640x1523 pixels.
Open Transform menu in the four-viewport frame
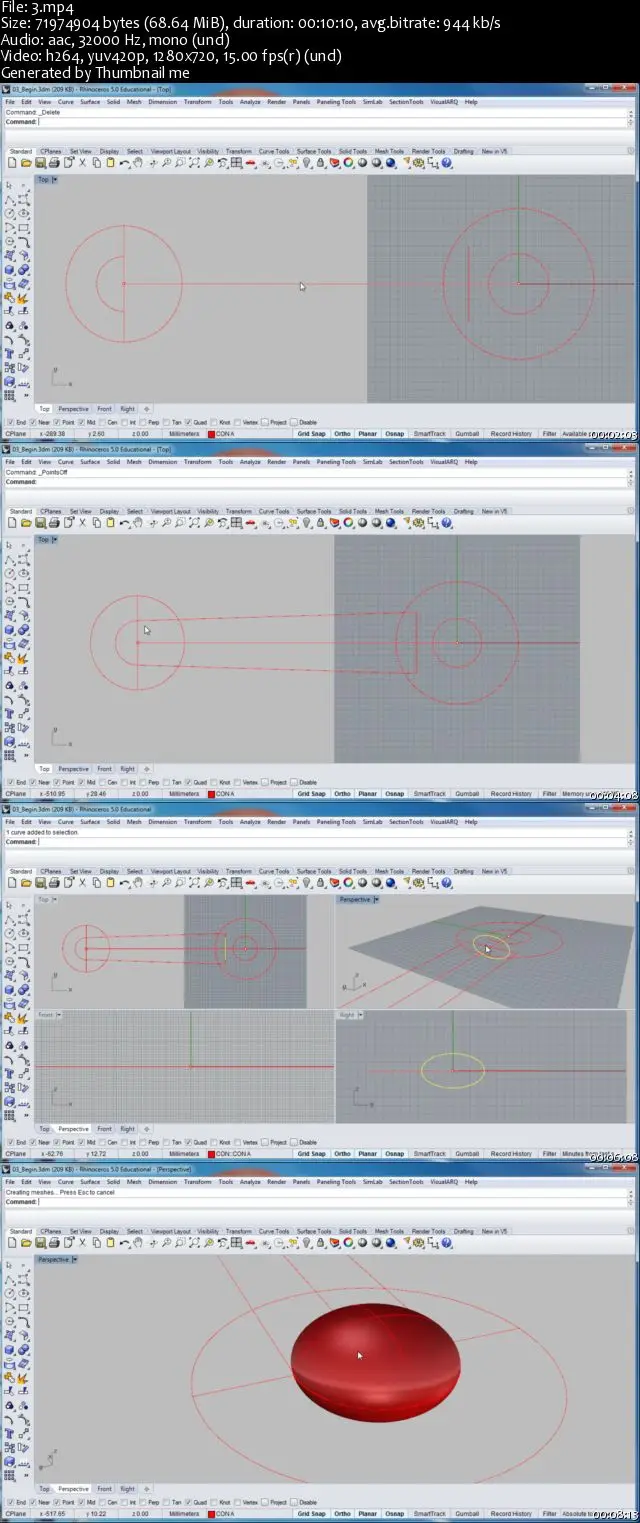(197, 822)
